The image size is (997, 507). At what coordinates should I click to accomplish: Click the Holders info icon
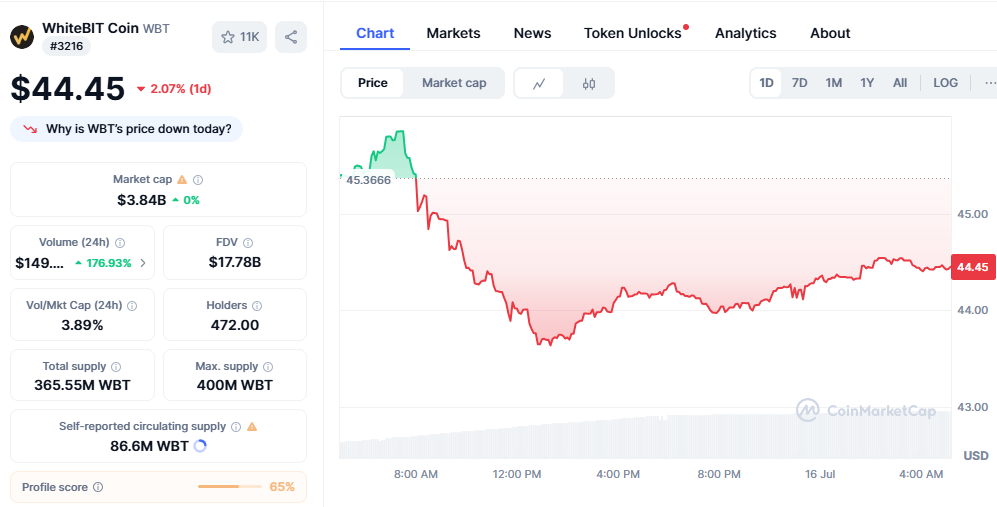click(256, 306)
